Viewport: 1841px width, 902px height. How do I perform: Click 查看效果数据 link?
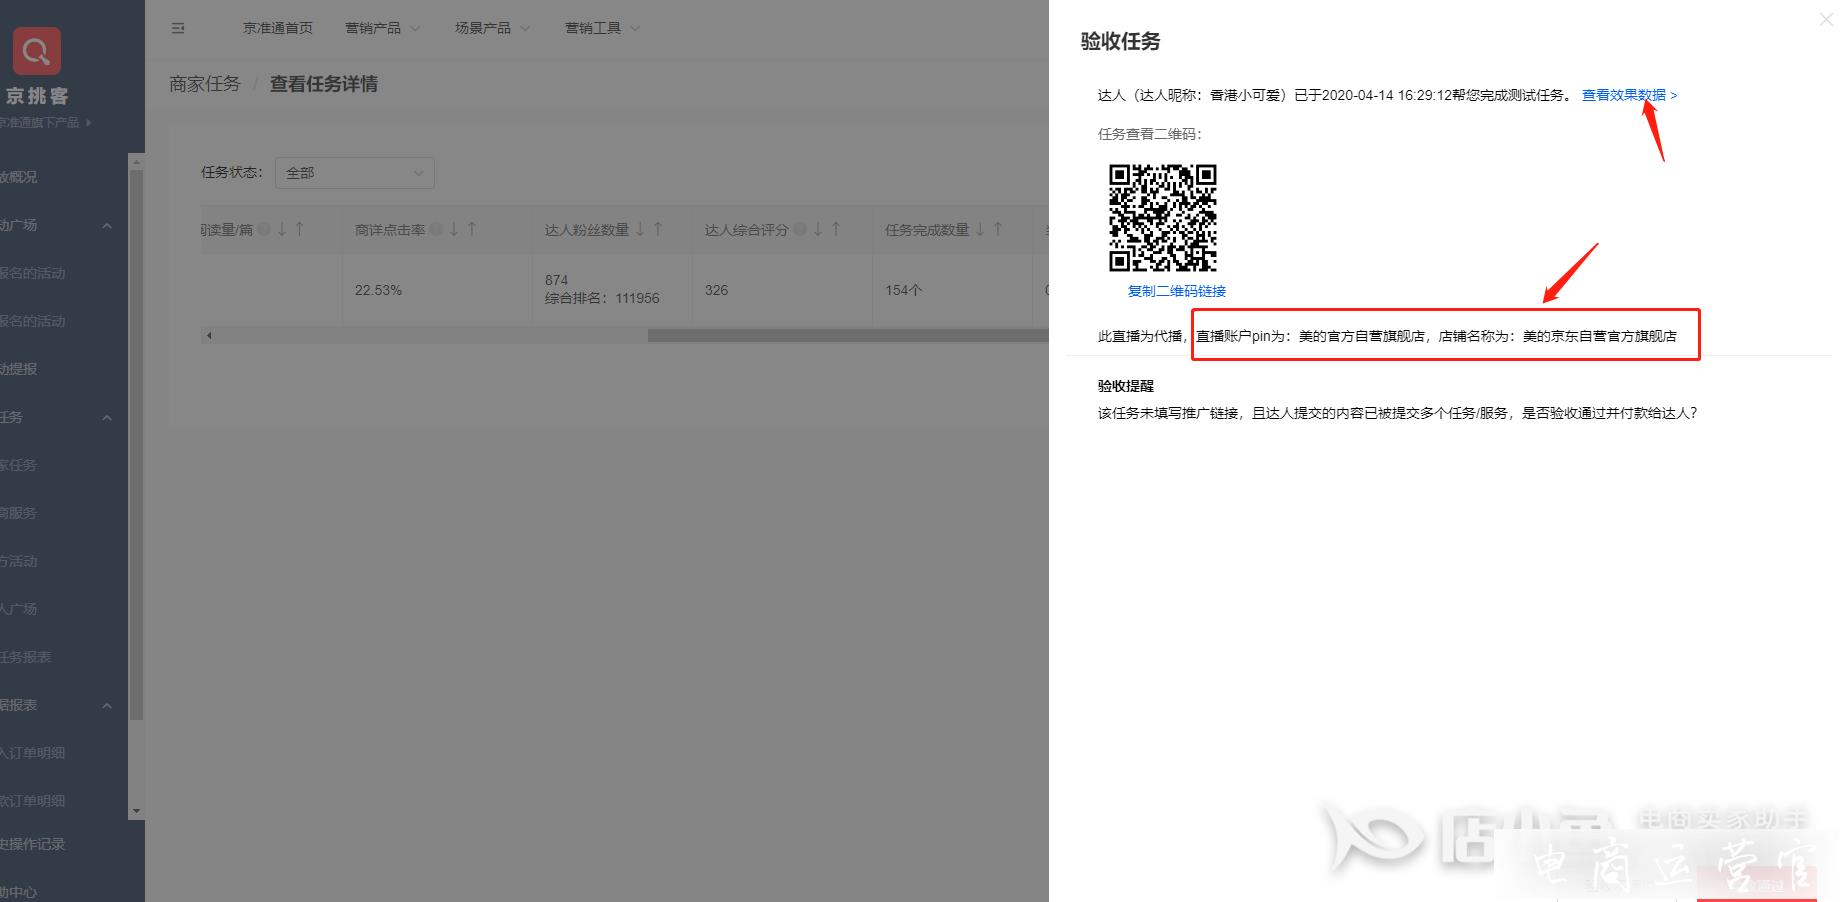(x=1629, y=95)
